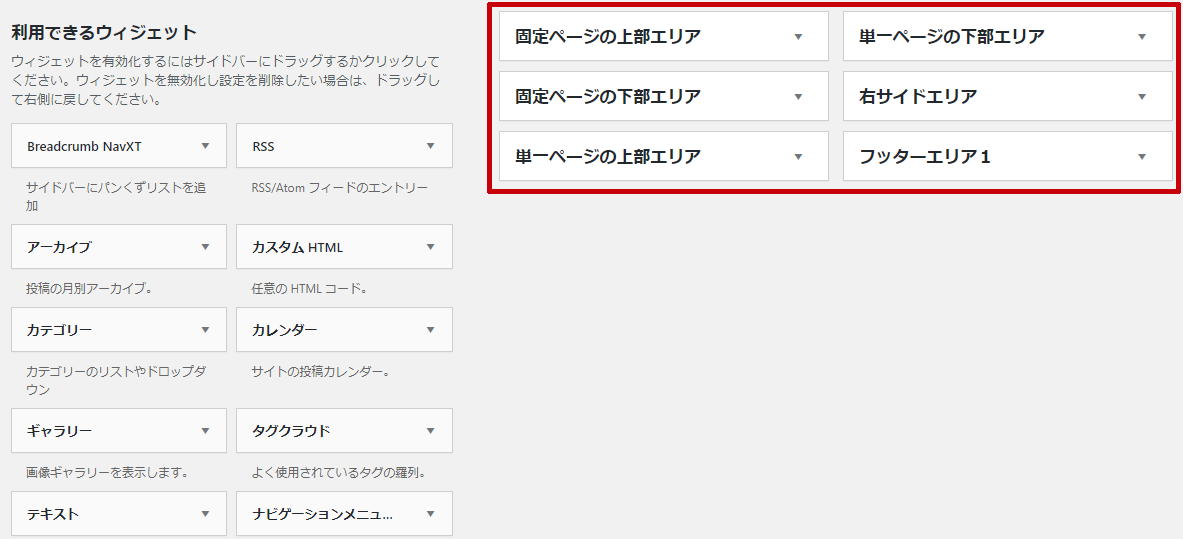
Task: Expand the フッターエリア１ sidebar arrow
Action: coord(1142,157)
